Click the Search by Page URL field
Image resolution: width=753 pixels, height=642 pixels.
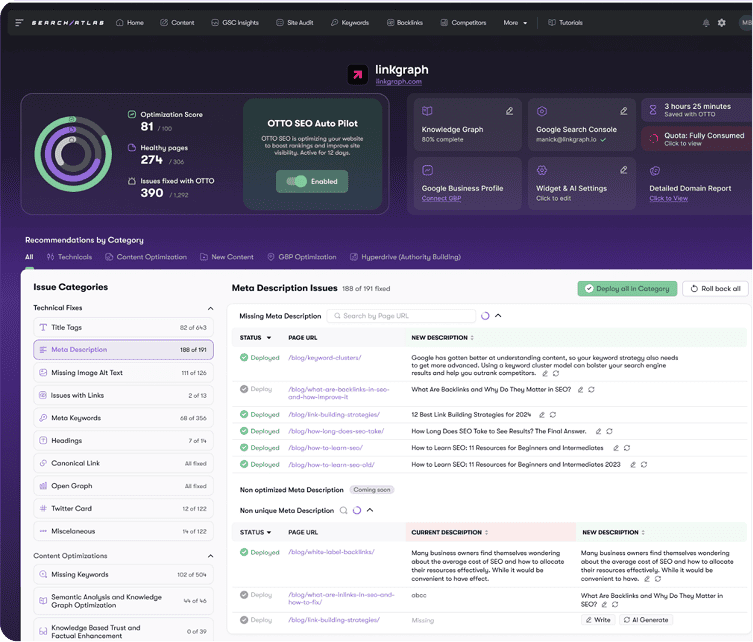tap(403, 316)
